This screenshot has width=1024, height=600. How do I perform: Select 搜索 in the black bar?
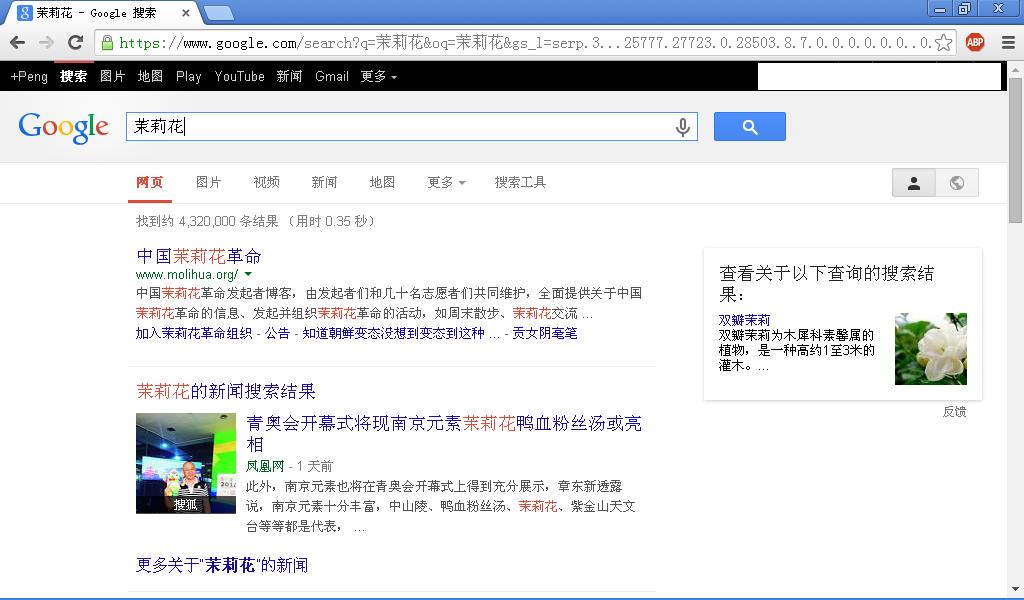tap(73, 76)
